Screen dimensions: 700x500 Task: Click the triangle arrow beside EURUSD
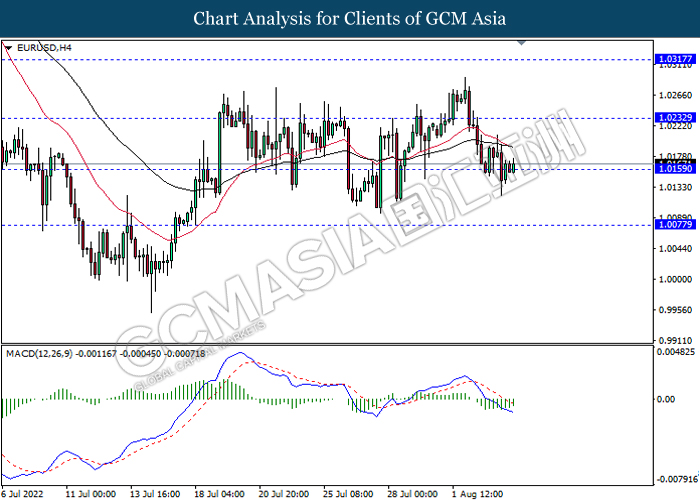tap(8, 48)
